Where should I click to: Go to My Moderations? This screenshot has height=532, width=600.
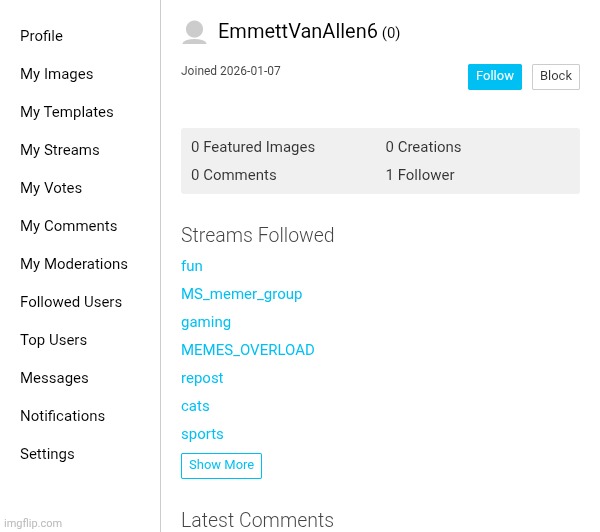(x=73, y=264)
